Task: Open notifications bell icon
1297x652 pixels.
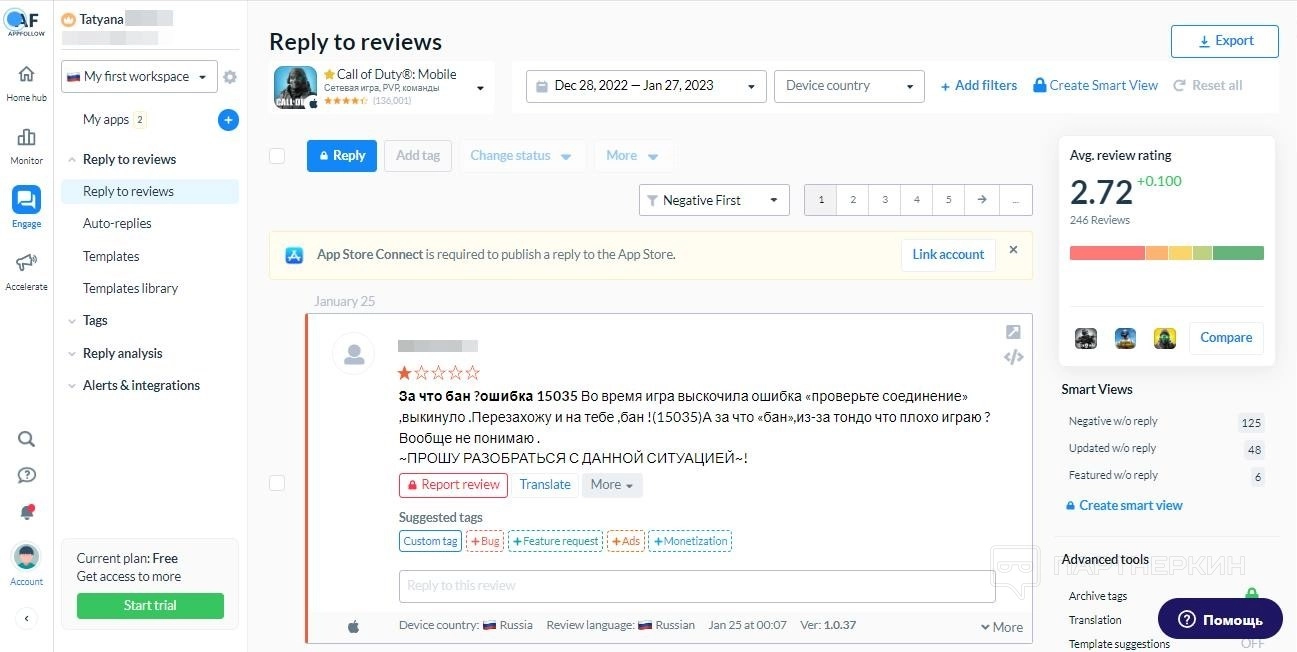Action: 27,512
